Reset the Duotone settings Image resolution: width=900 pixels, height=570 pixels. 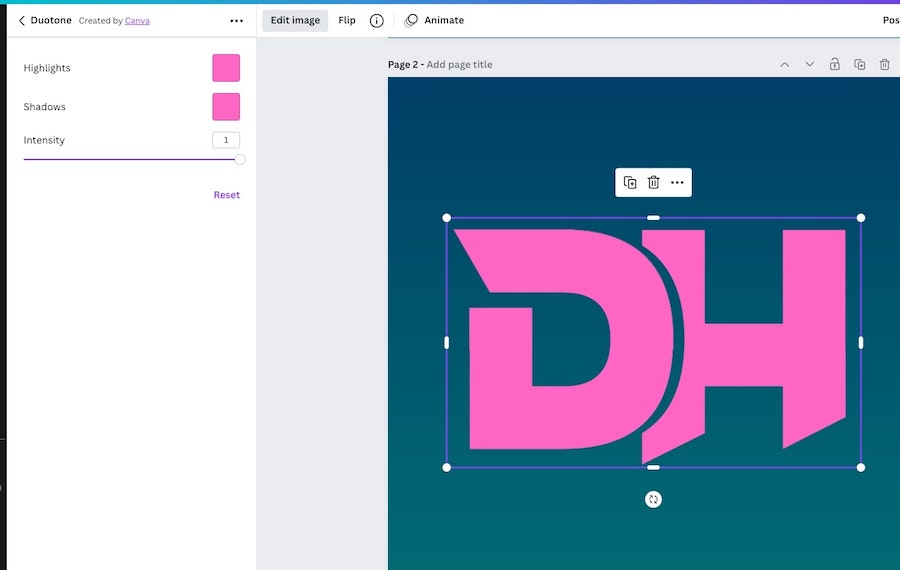tap(226, 195)
